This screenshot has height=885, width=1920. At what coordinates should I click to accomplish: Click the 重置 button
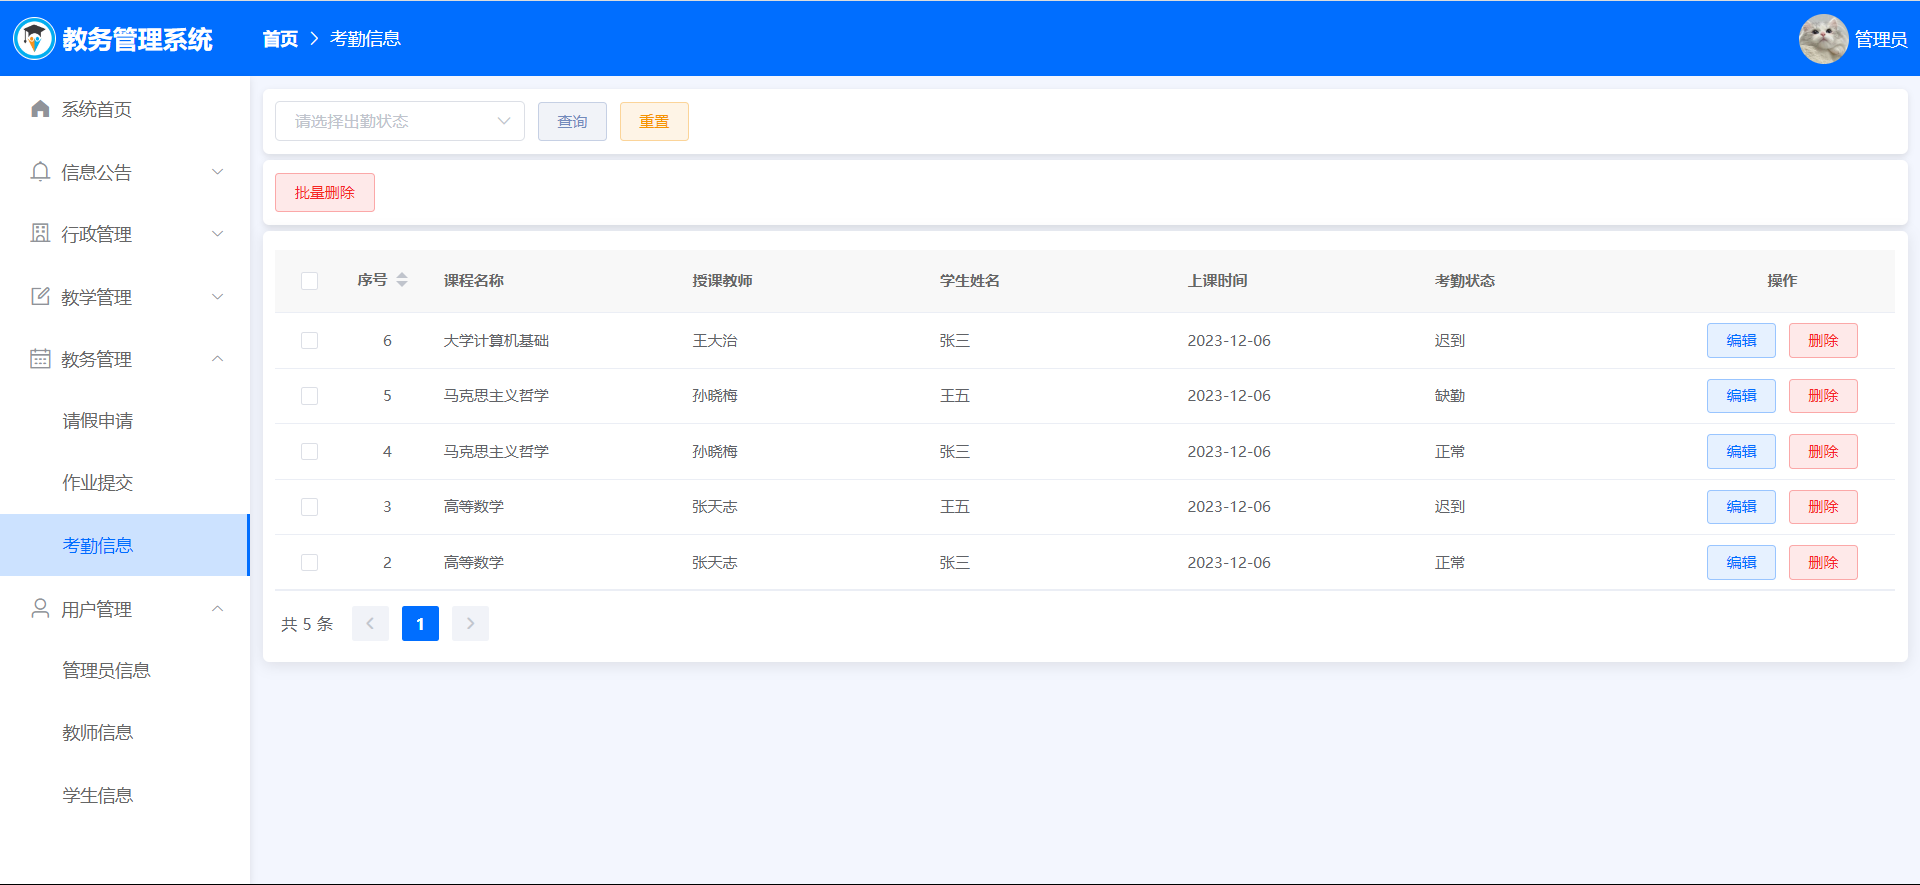[654, 121]
